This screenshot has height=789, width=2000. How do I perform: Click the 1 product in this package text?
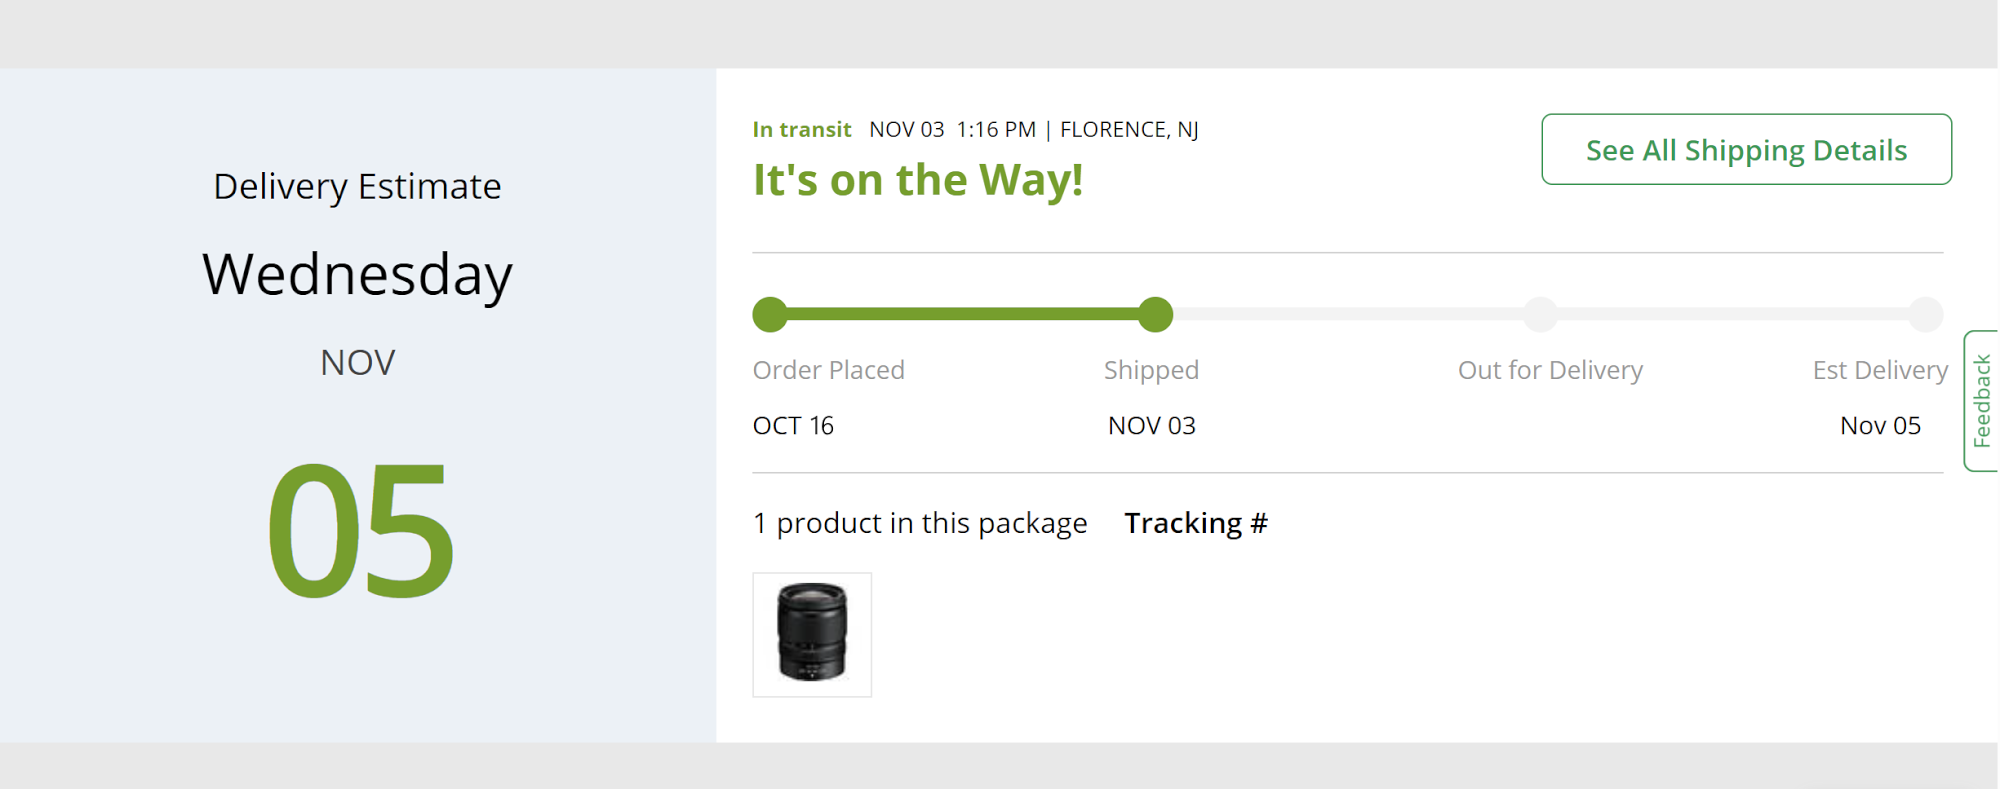(919, 523)
